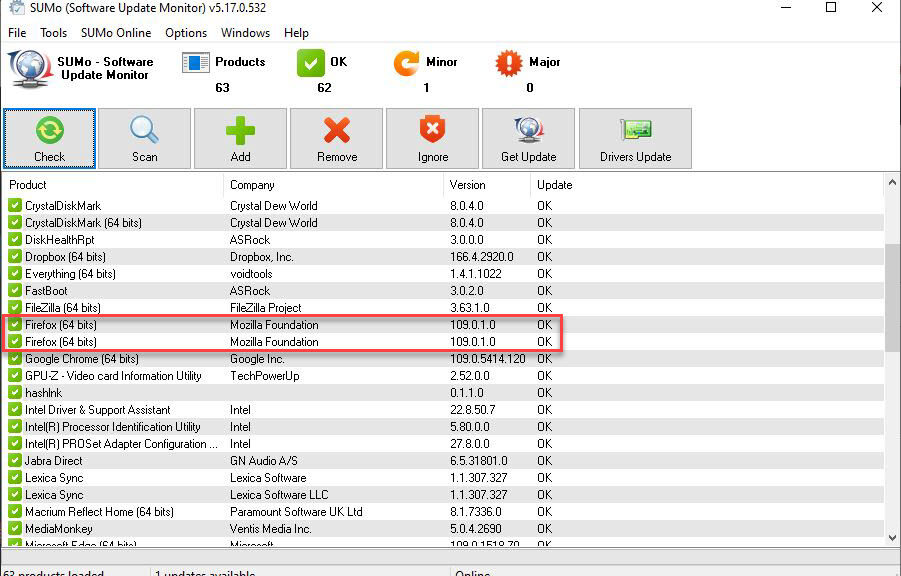
Task: Click the SUMo globe logo icon
Action: [30, 68]
